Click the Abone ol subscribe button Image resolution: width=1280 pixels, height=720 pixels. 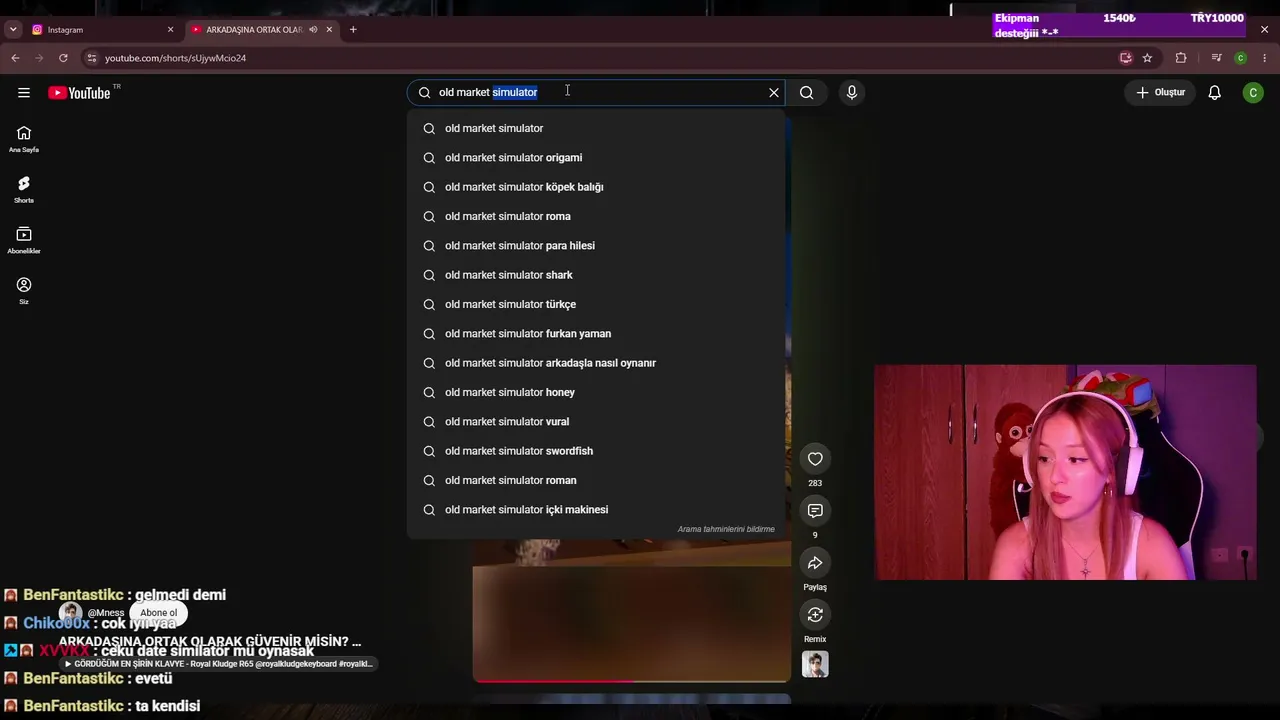pos(158,613)
